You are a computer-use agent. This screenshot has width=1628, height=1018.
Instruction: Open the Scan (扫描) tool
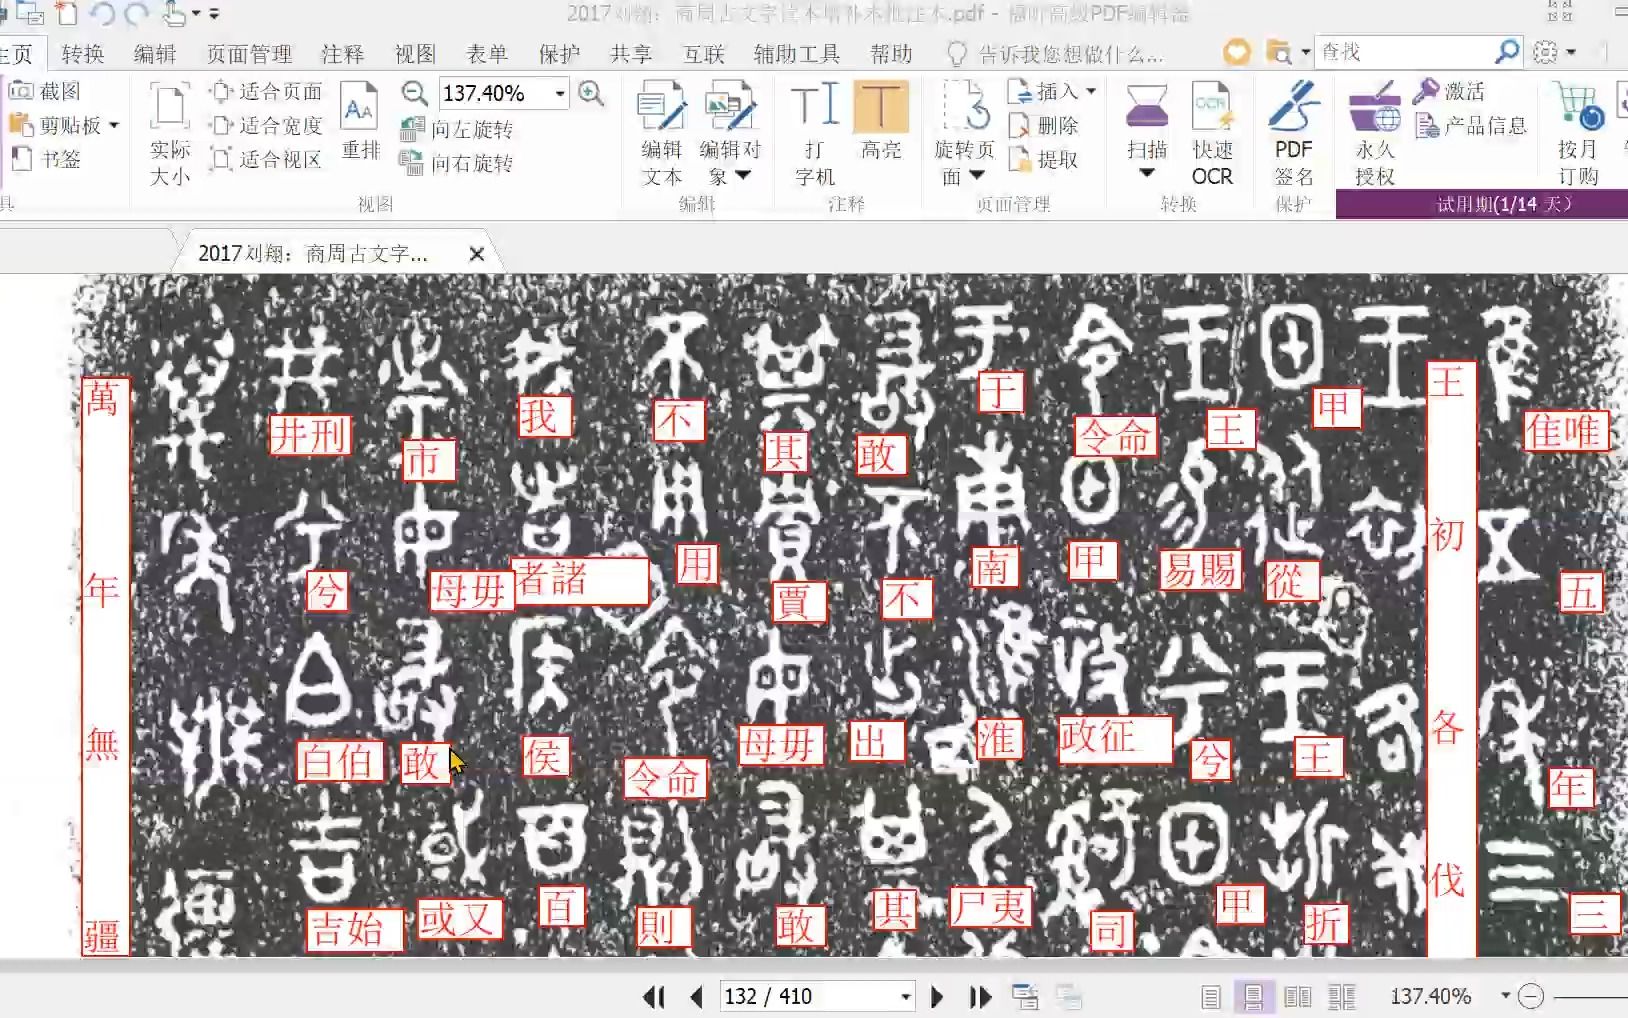click(x=1147, y=132)
